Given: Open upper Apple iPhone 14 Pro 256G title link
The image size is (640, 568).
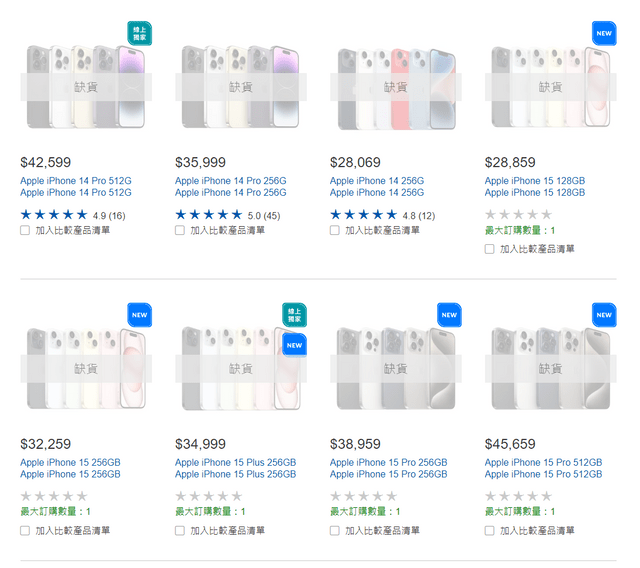Looking at the screenshot, I should pos(231,181).
